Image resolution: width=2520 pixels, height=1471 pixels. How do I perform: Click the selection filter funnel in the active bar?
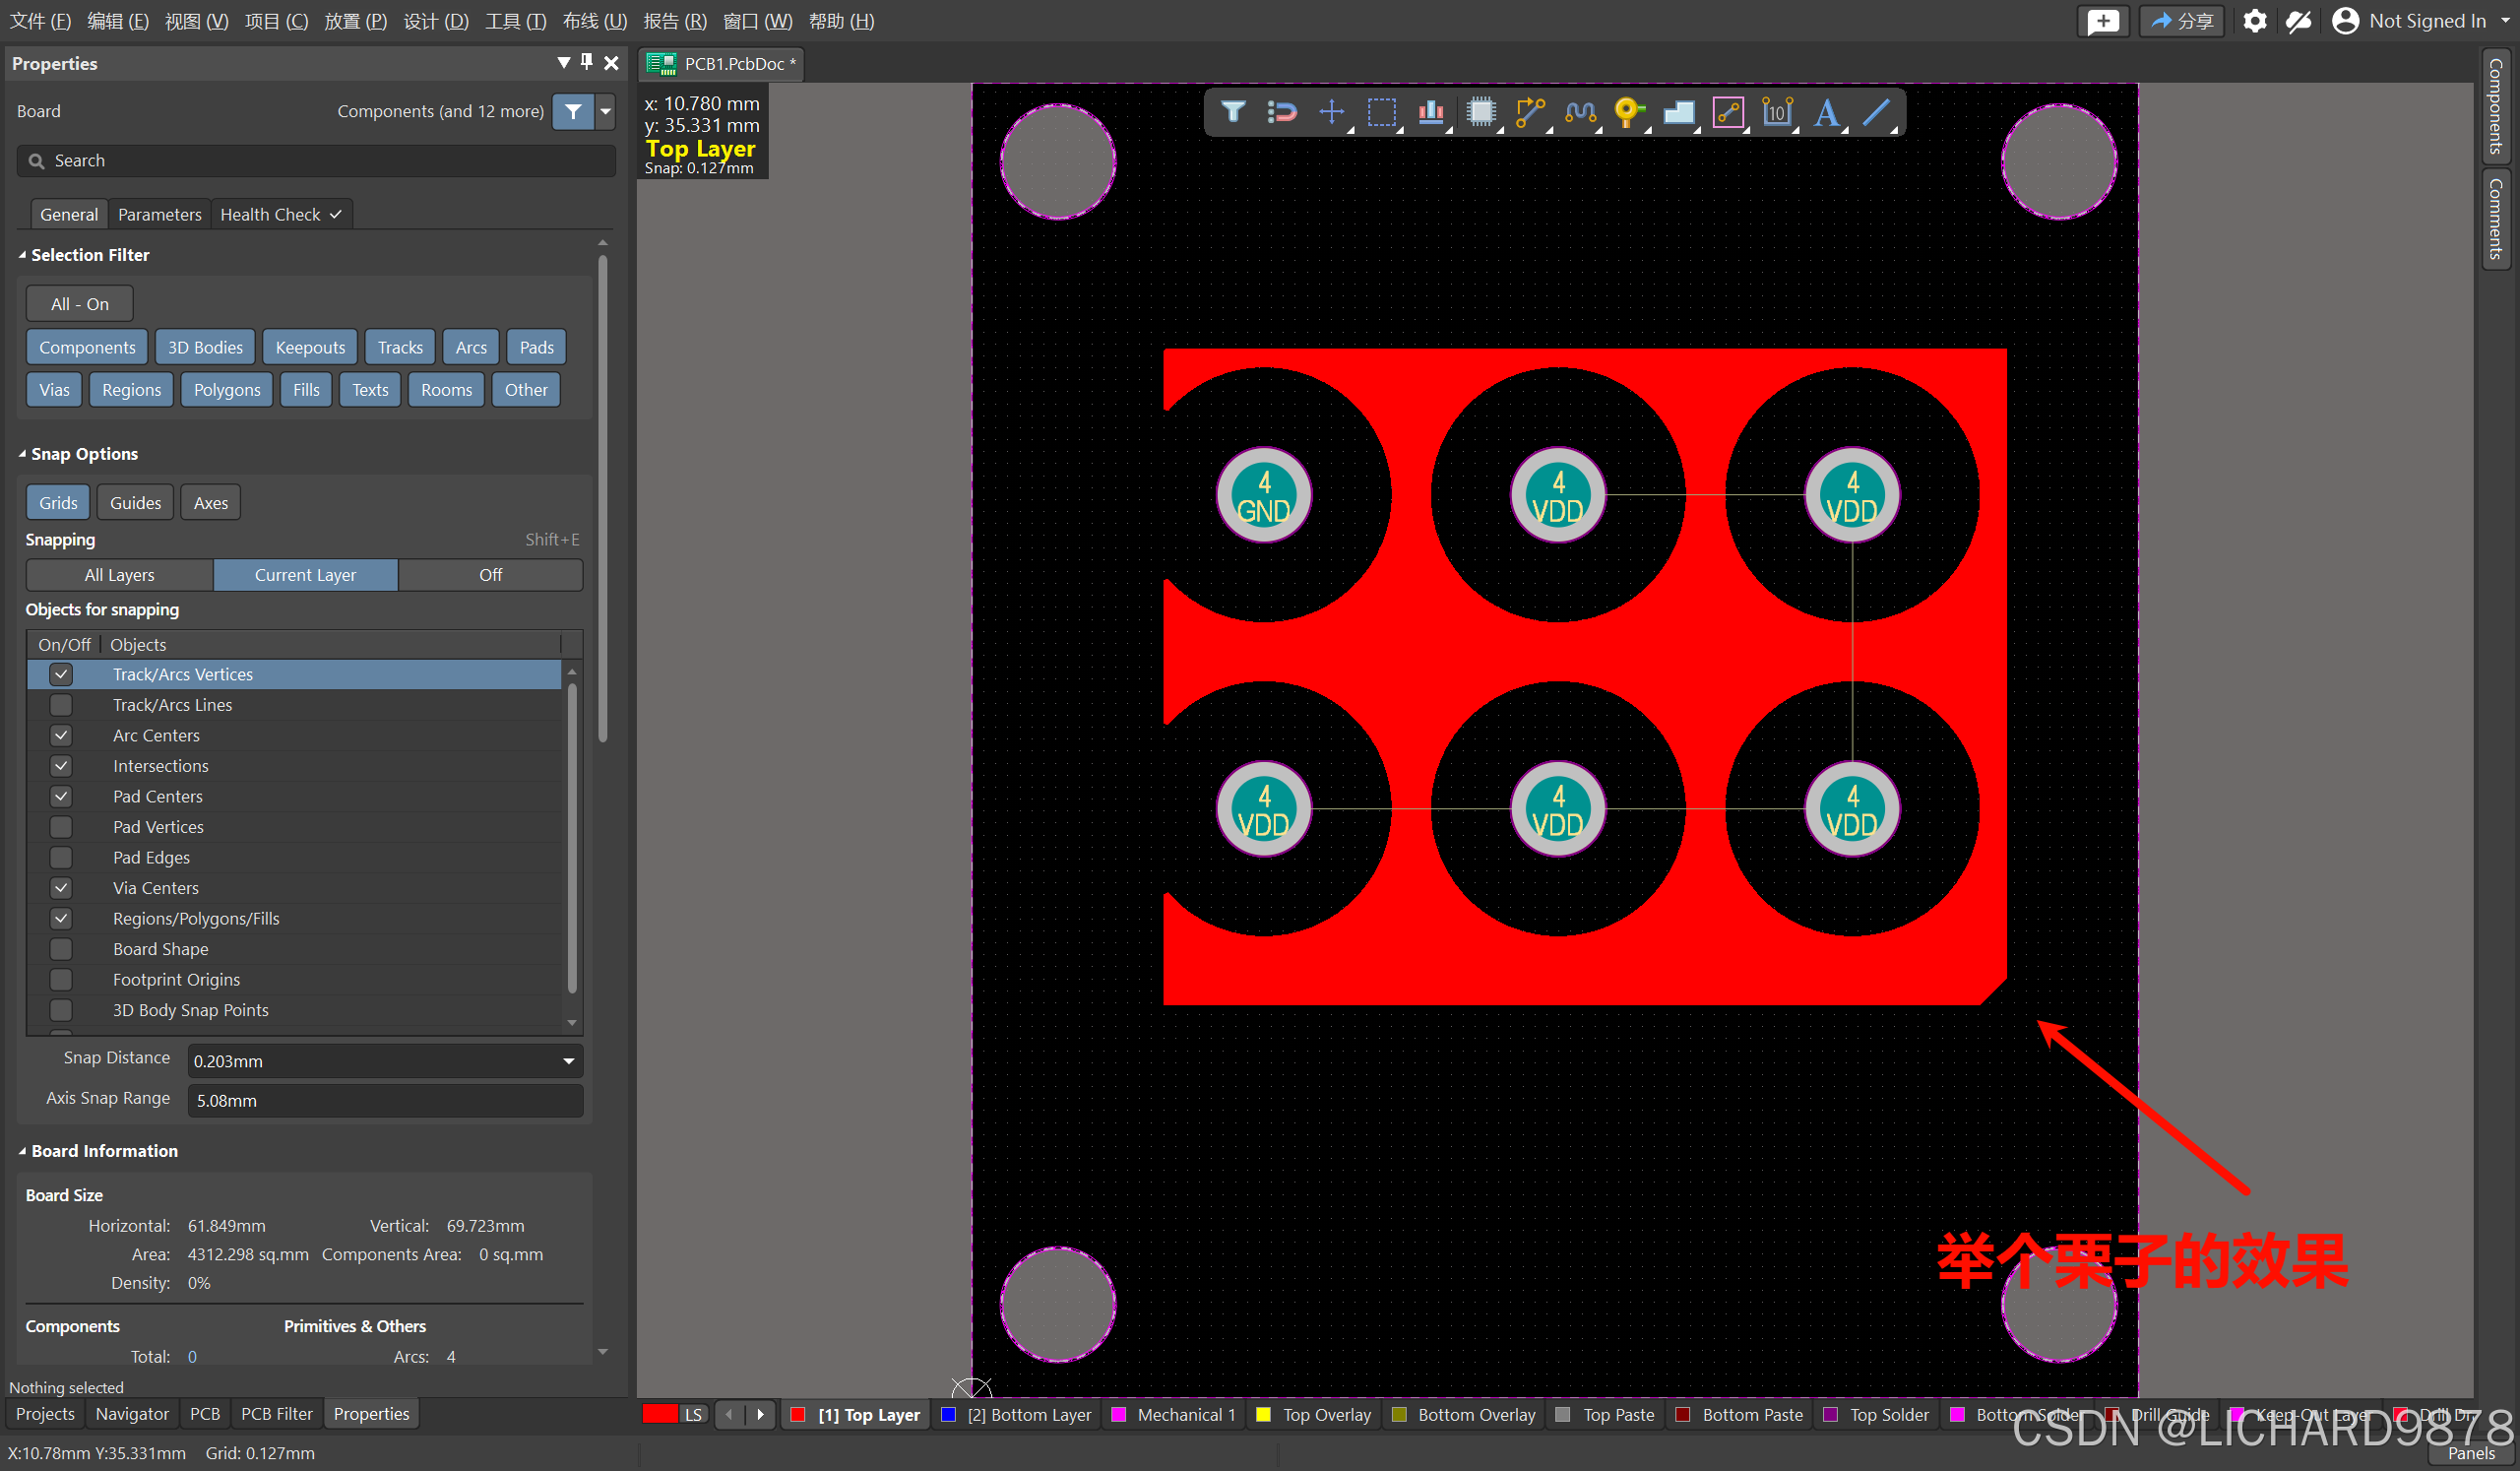click(x=1232, y=111)
